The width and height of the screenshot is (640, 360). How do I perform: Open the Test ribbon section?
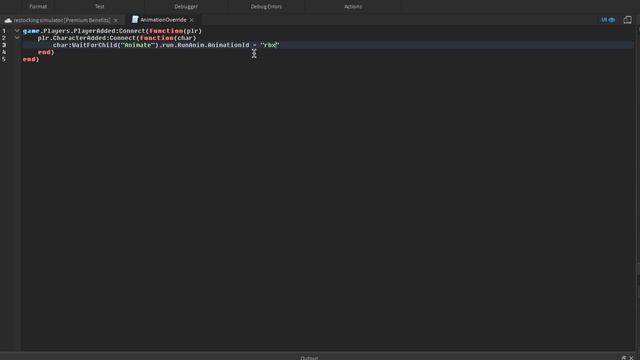pos(100,7)
